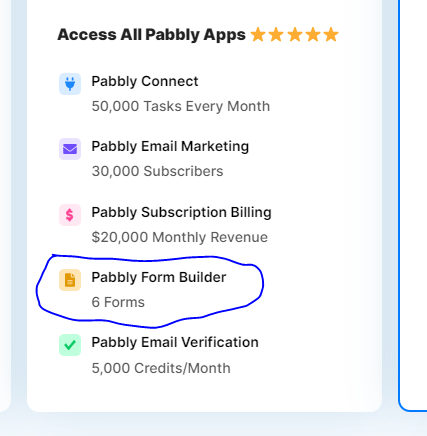
Task: Select the Pabbly Email Verification title
Action: [175, 343]
